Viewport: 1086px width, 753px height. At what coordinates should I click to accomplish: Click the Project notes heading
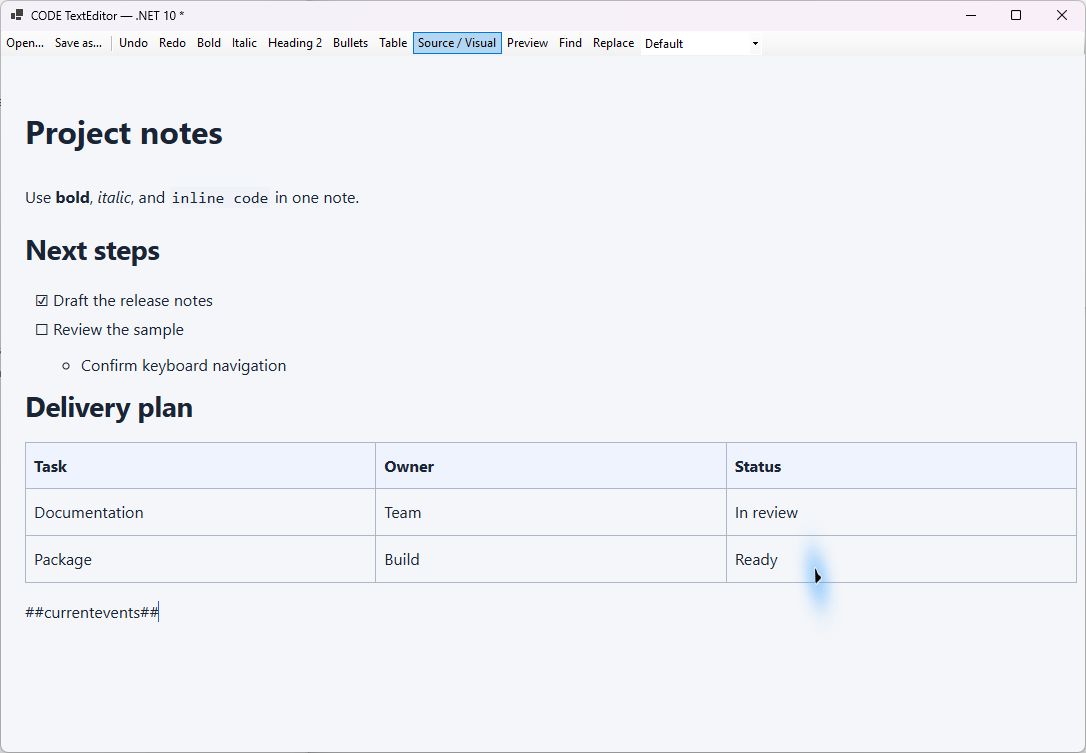[124, 133]
